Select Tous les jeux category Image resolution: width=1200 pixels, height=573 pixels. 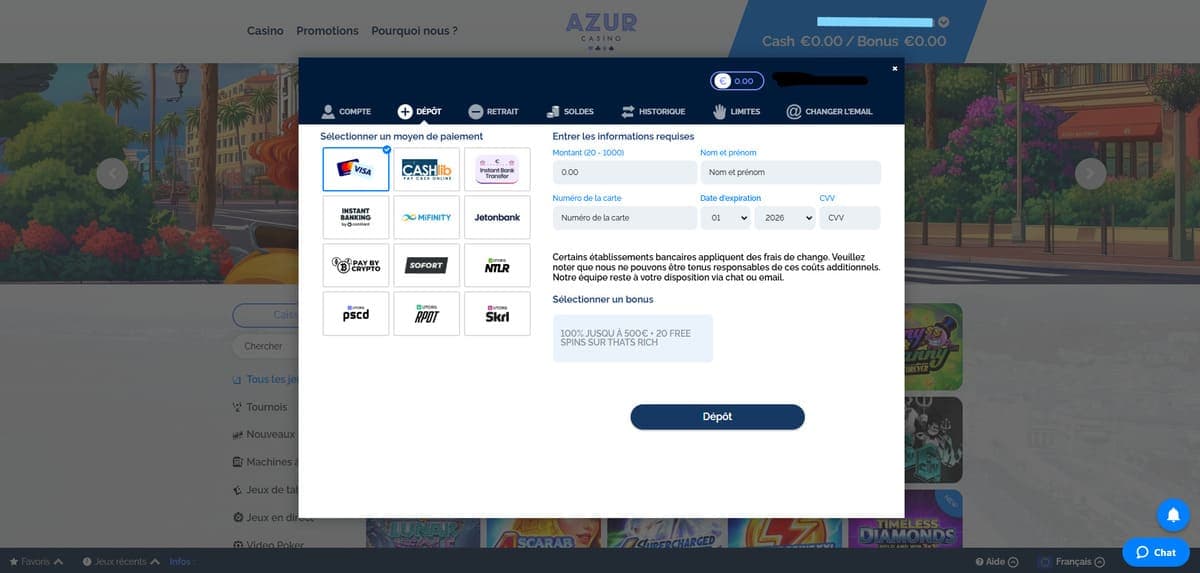[x=265, y=379]
